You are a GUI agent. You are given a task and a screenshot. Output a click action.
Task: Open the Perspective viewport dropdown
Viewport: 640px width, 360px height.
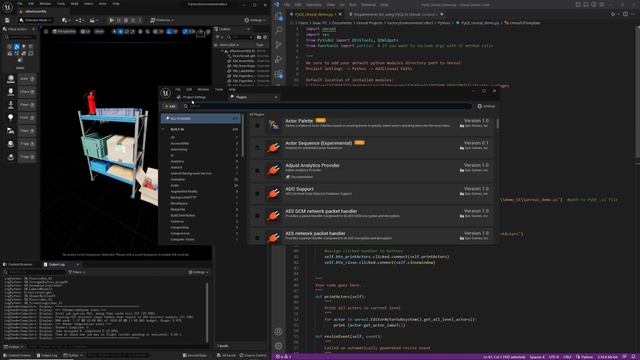click(x=64, y=31)
